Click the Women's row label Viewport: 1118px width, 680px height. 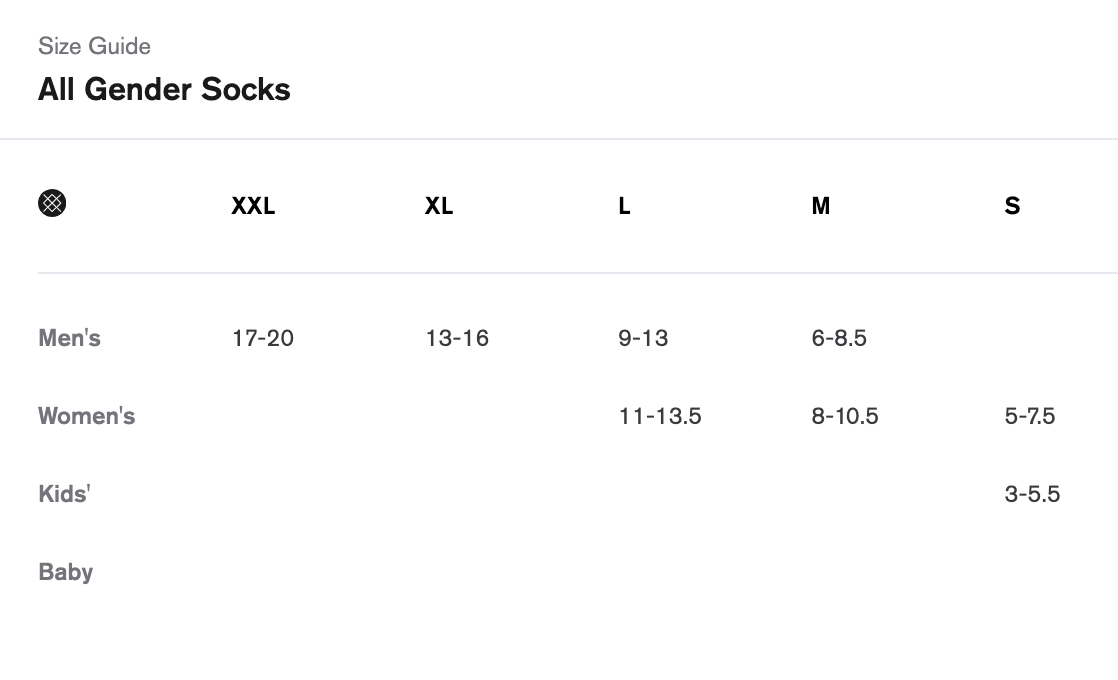point(86,416)
